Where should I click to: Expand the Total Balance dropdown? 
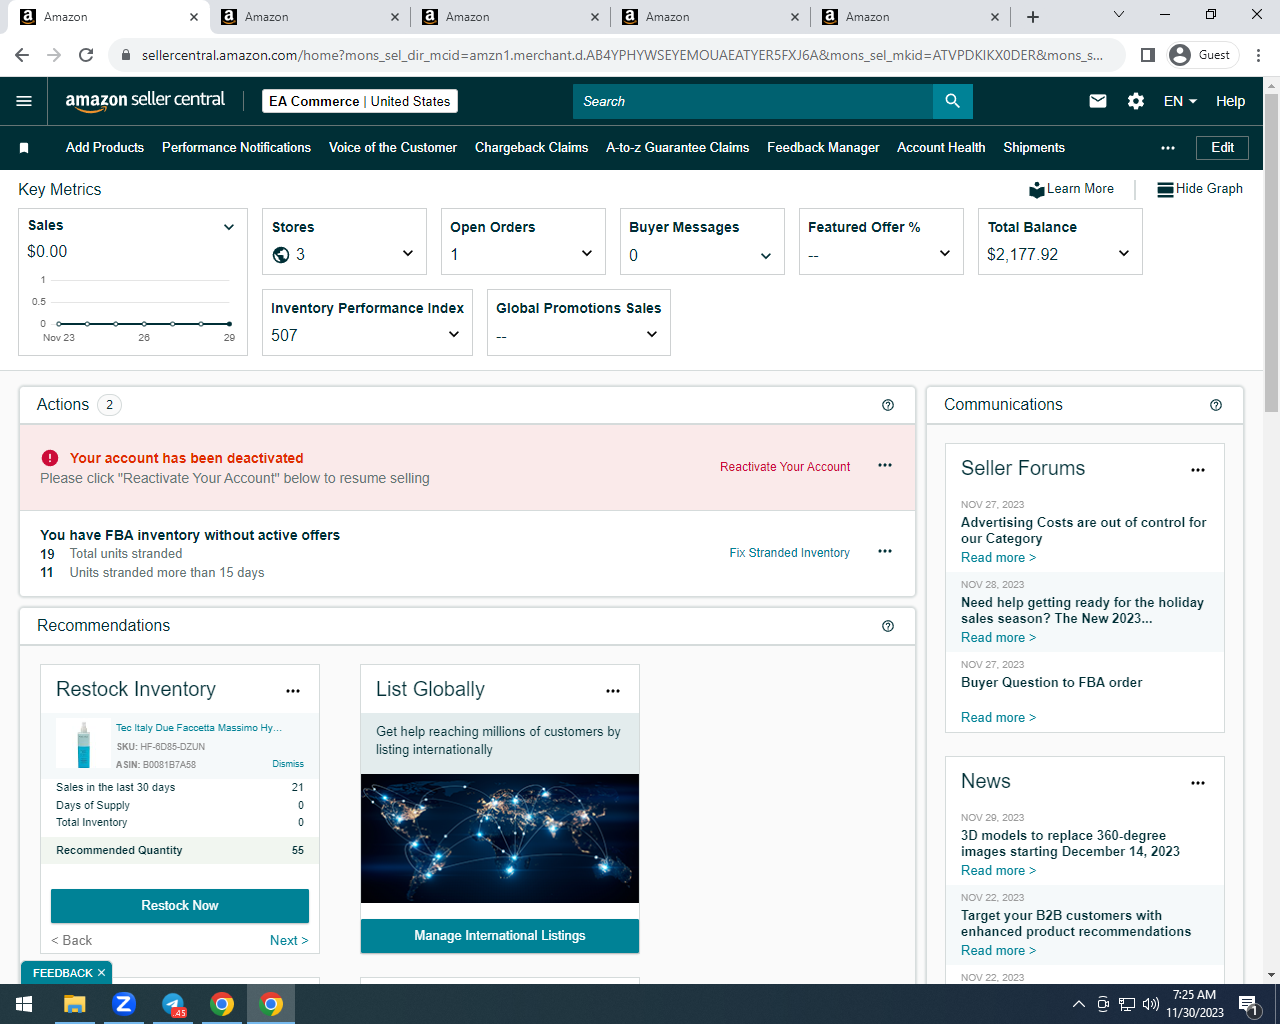pos(1124,254)
